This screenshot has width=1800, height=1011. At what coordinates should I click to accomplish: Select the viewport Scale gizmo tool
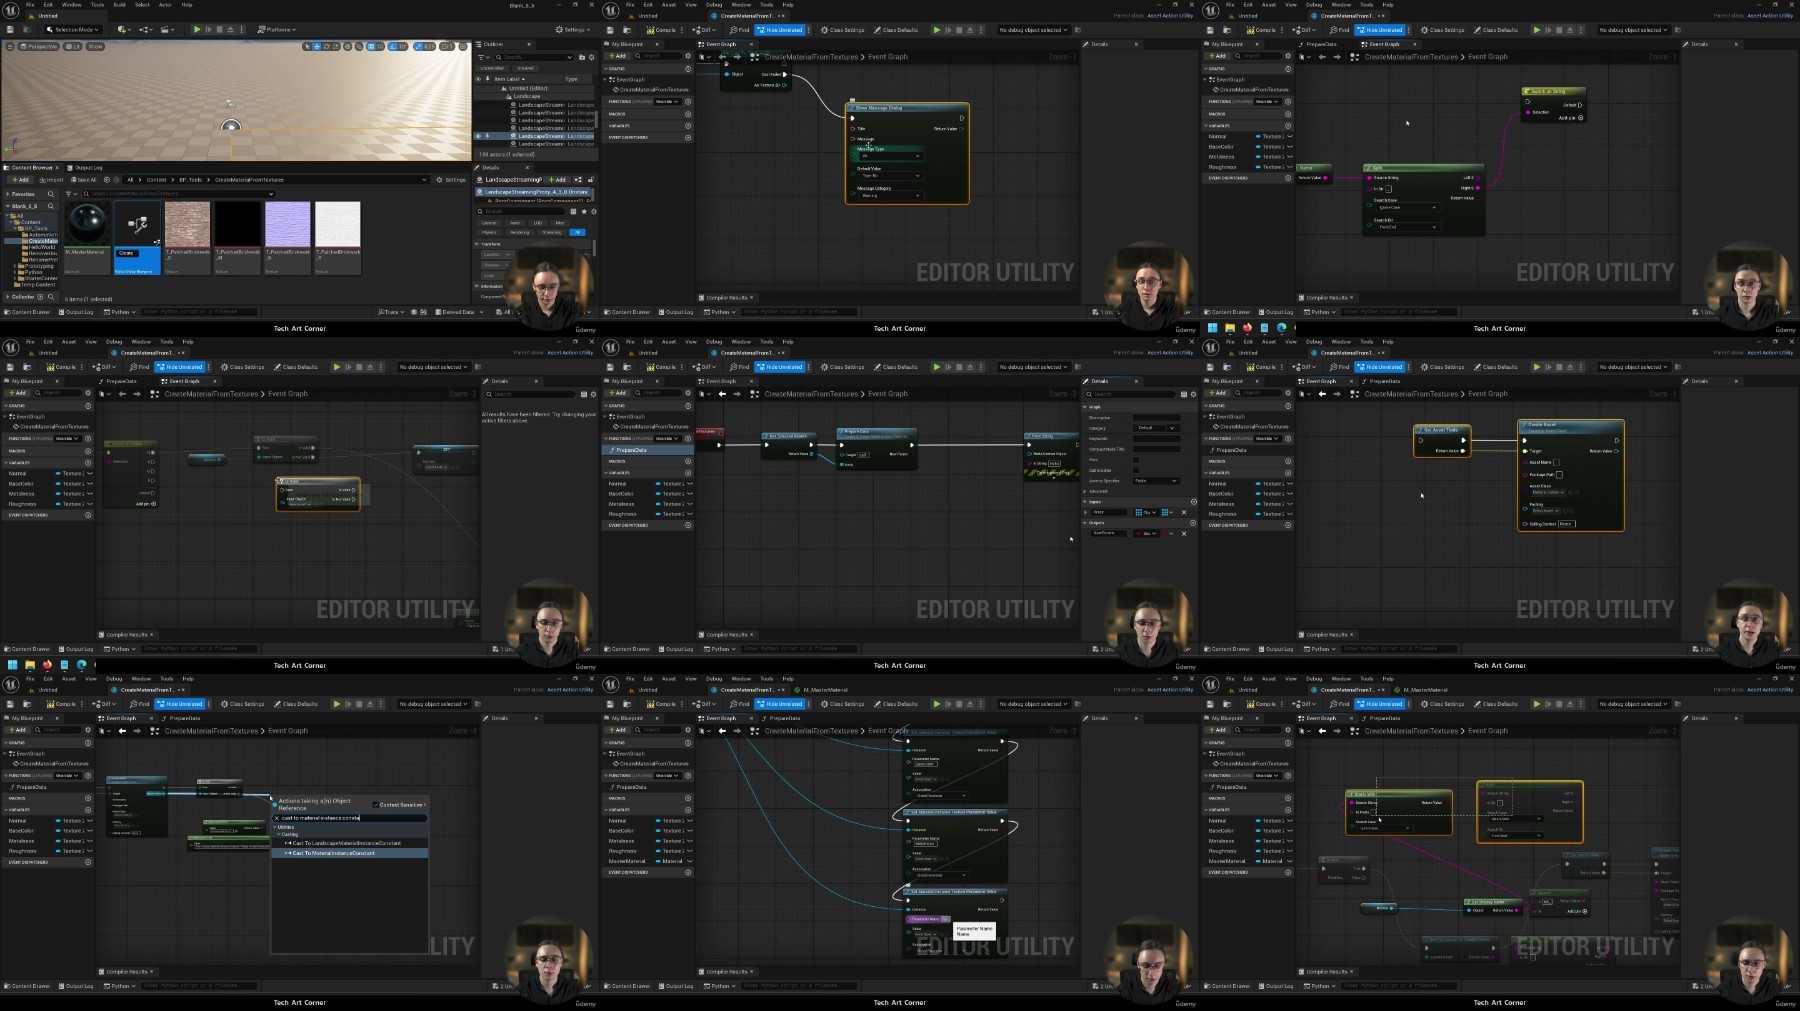(337, 46)
